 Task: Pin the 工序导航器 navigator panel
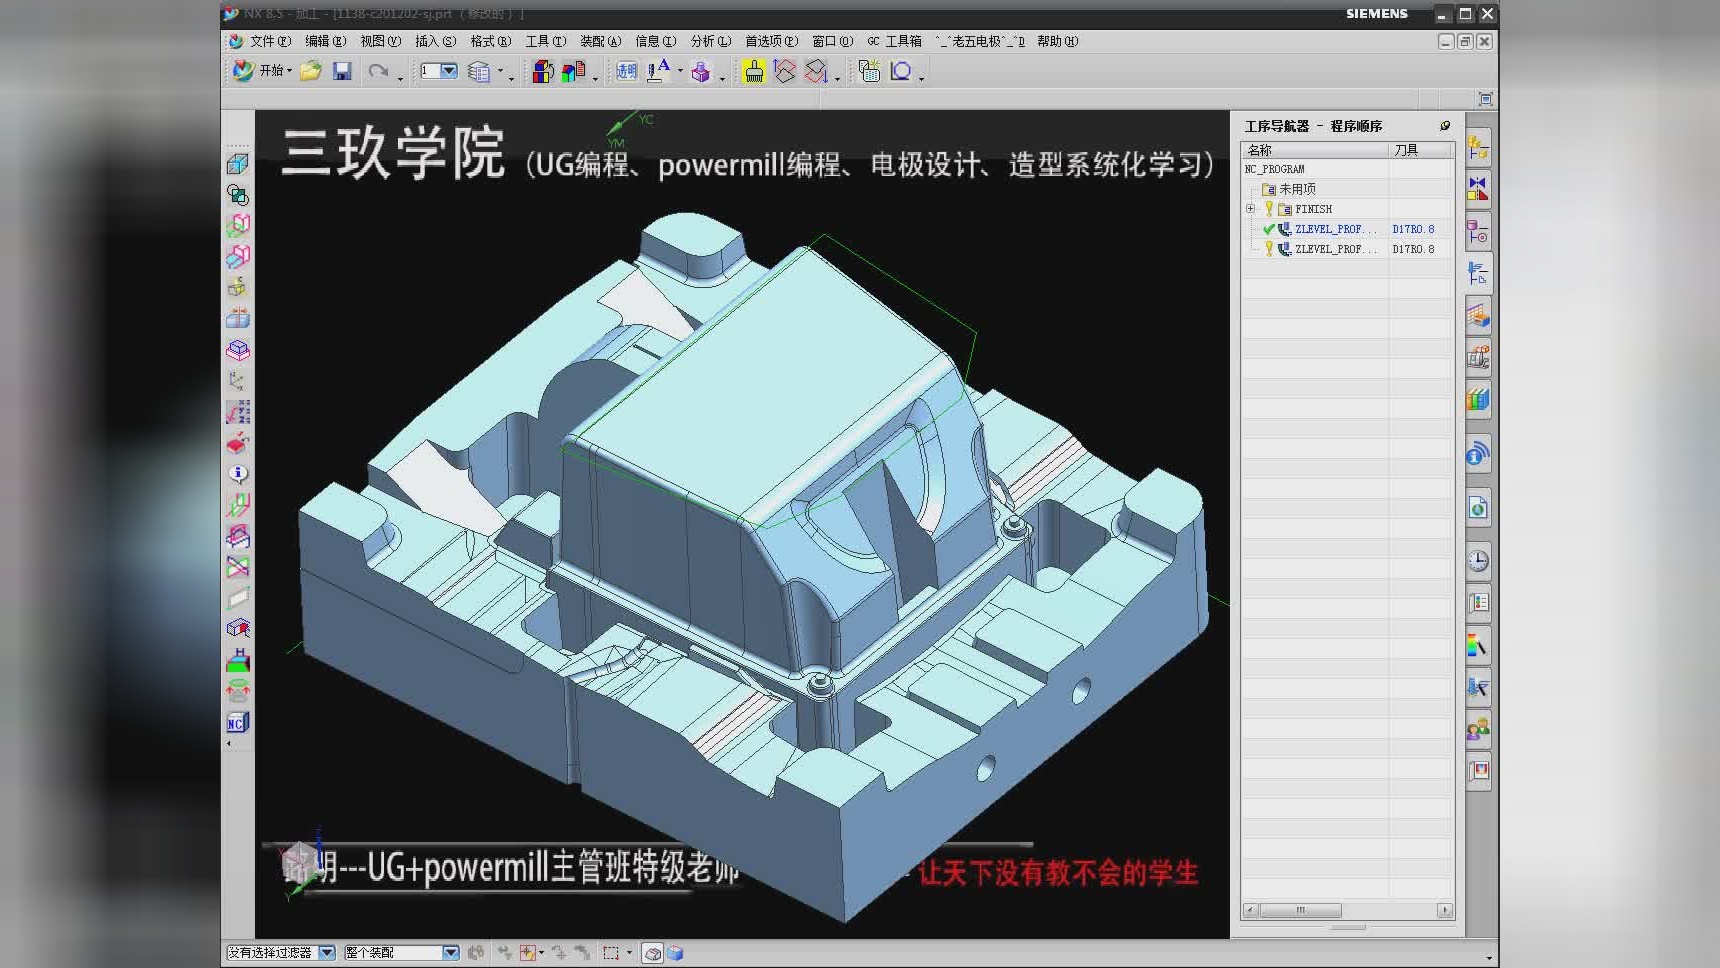click(x=1444, y=126)
